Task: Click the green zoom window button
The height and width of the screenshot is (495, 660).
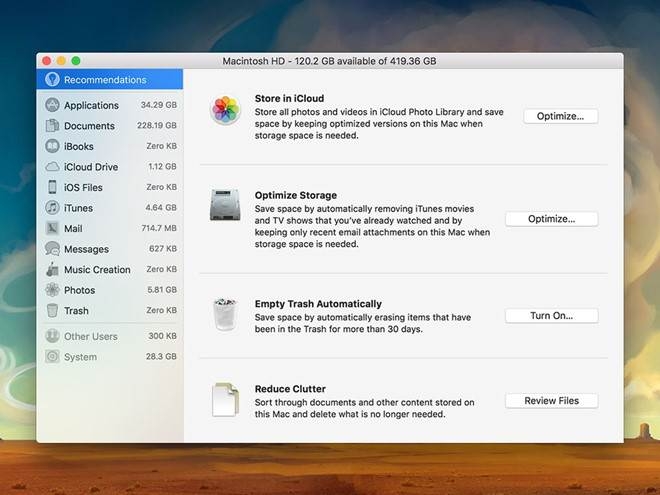Action: [76, 61]
